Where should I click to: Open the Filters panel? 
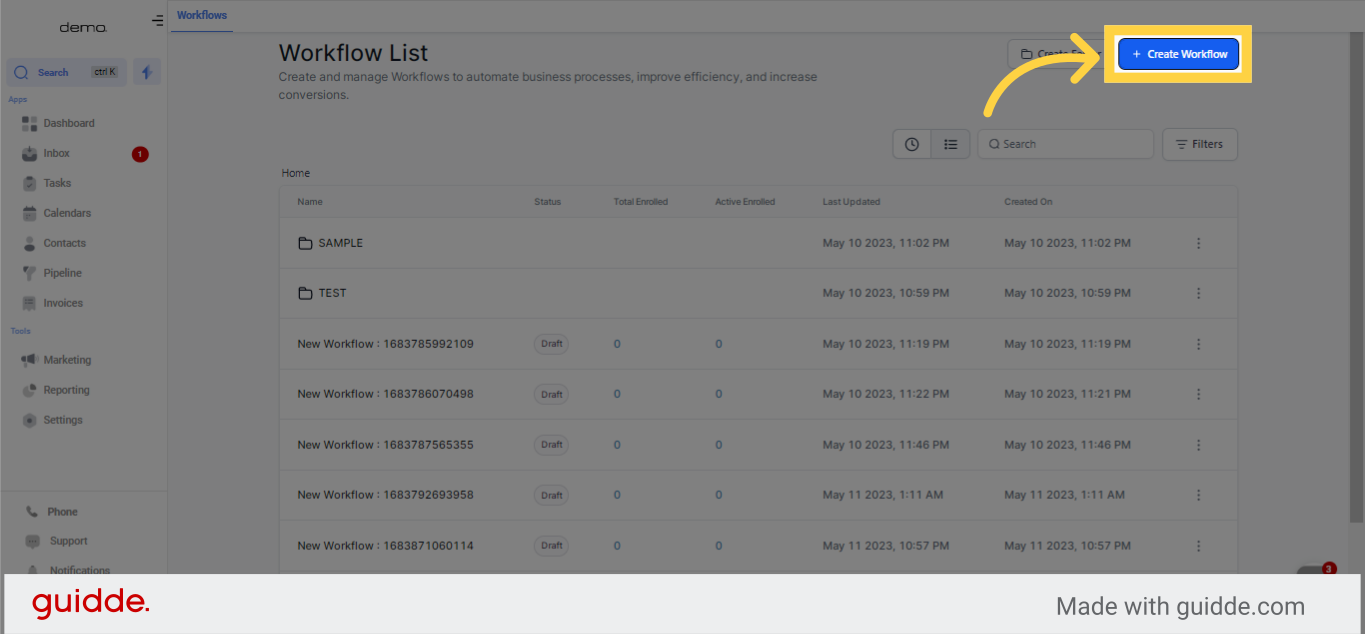point(1199,143)
